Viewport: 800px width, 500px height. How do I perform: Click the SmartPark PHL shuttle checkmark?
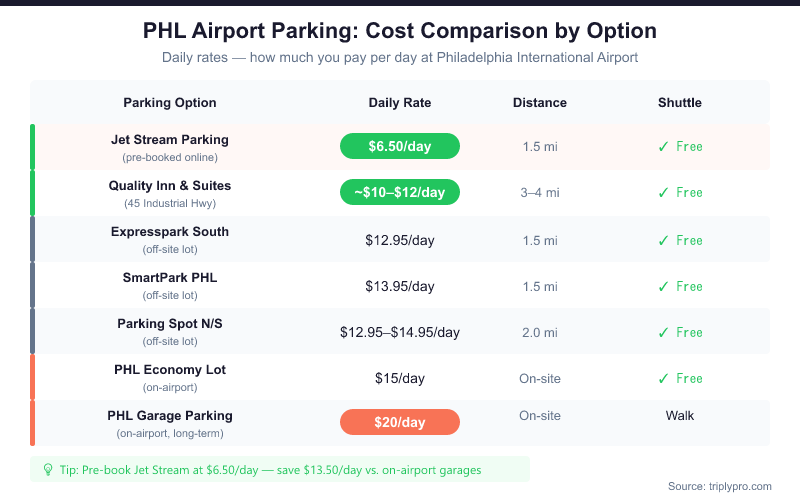663,286
